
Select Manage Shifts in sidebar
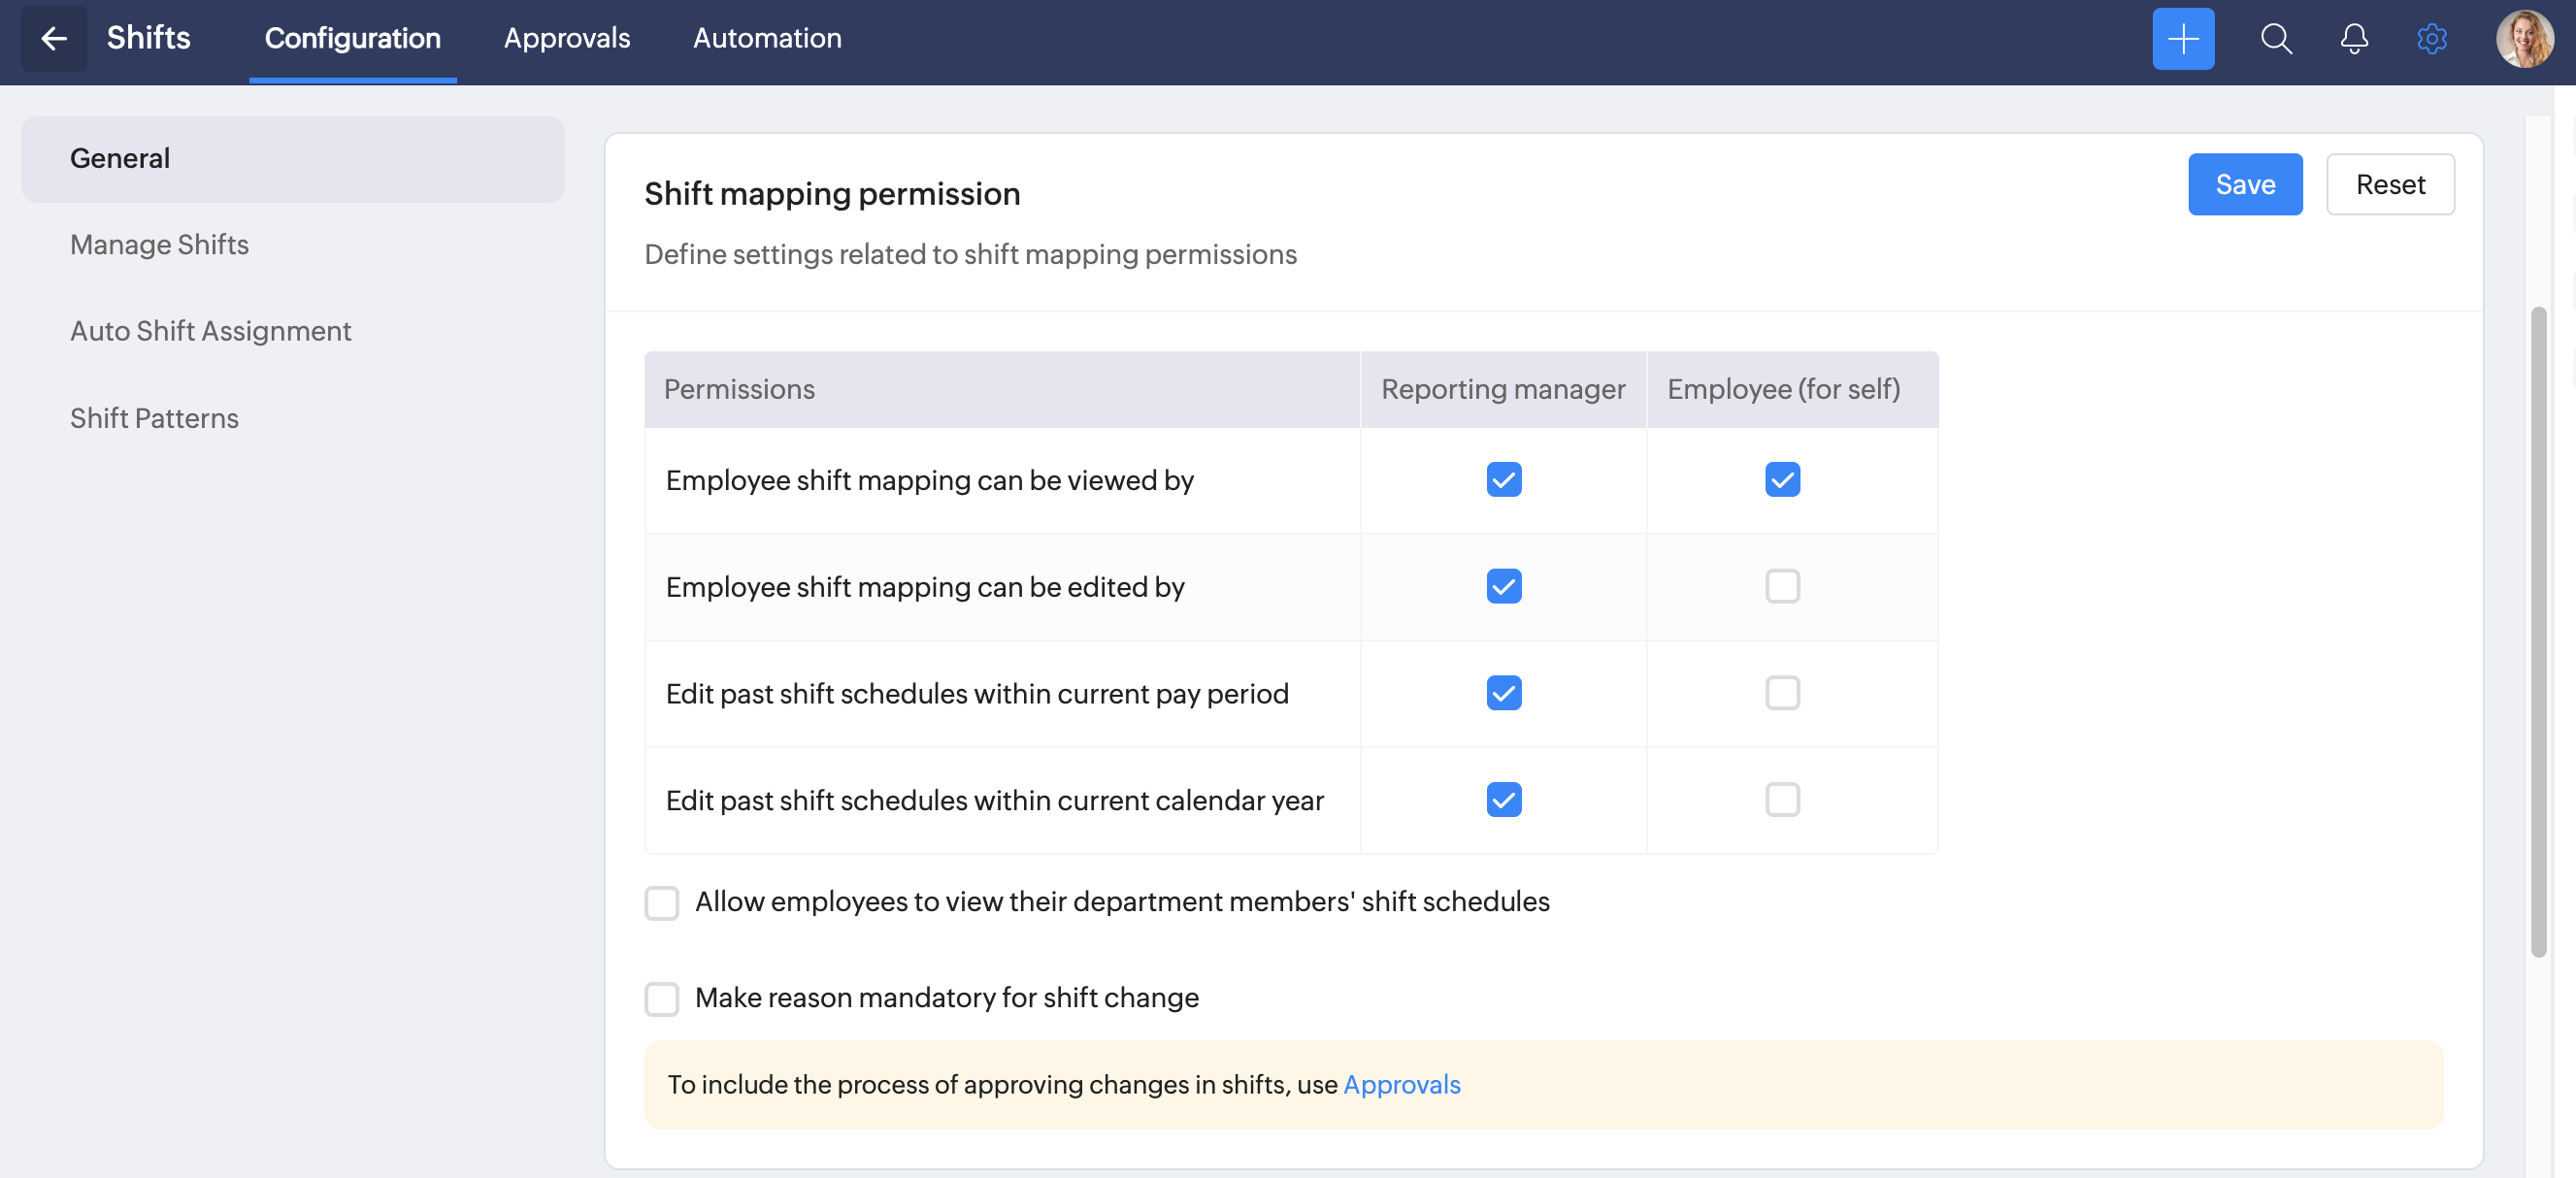tap(159, 245)
